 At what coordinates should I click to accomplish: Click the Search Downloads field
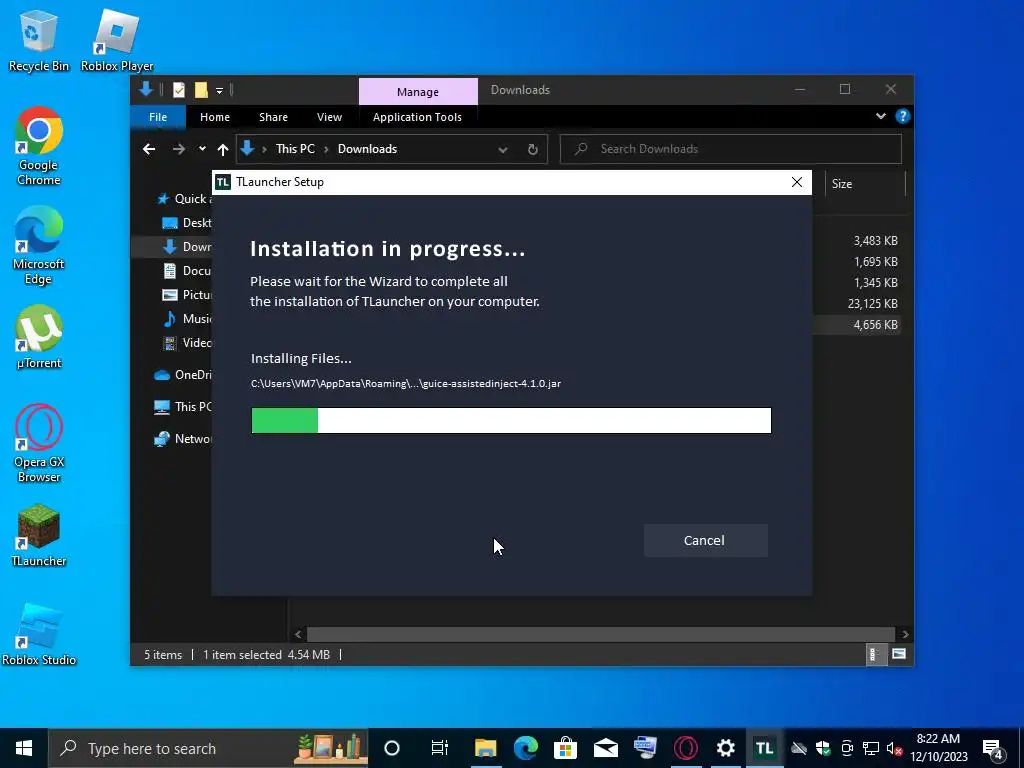(x=731, y=149)
